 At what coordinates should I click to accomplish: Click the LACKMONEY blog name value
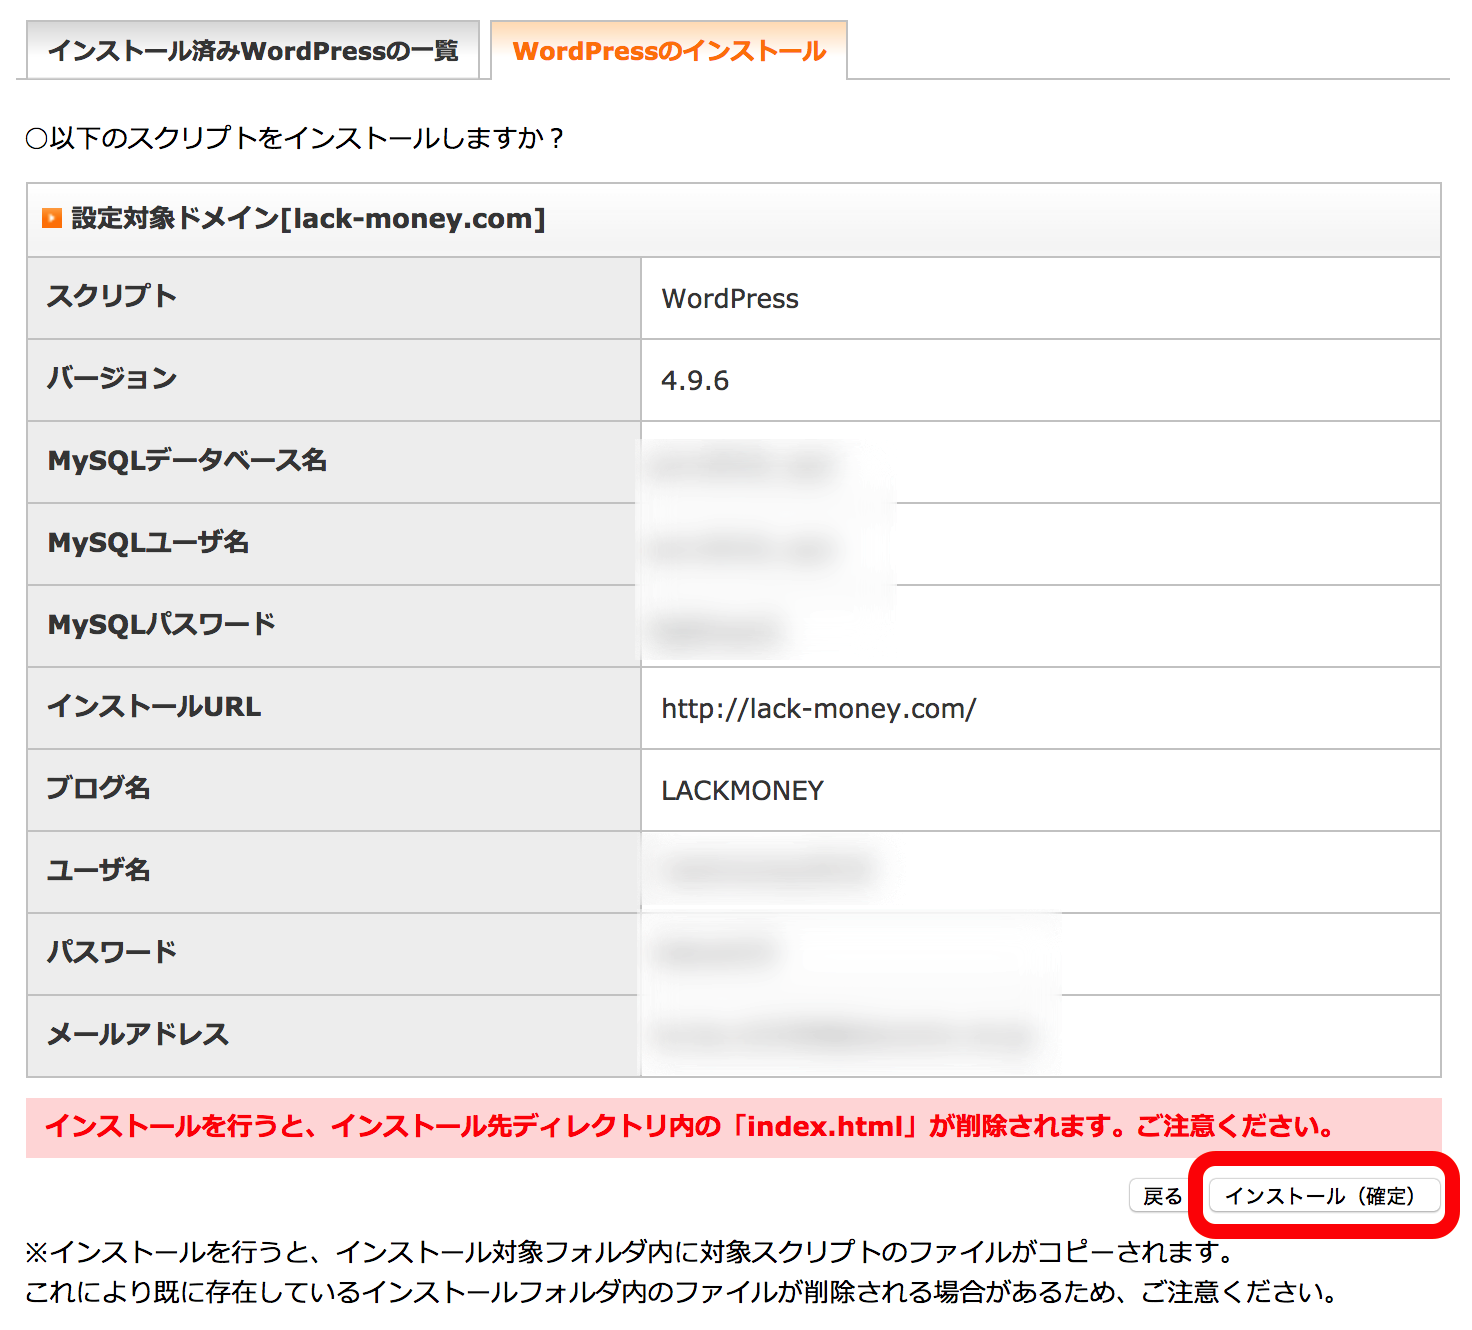[x=742, y=791]
